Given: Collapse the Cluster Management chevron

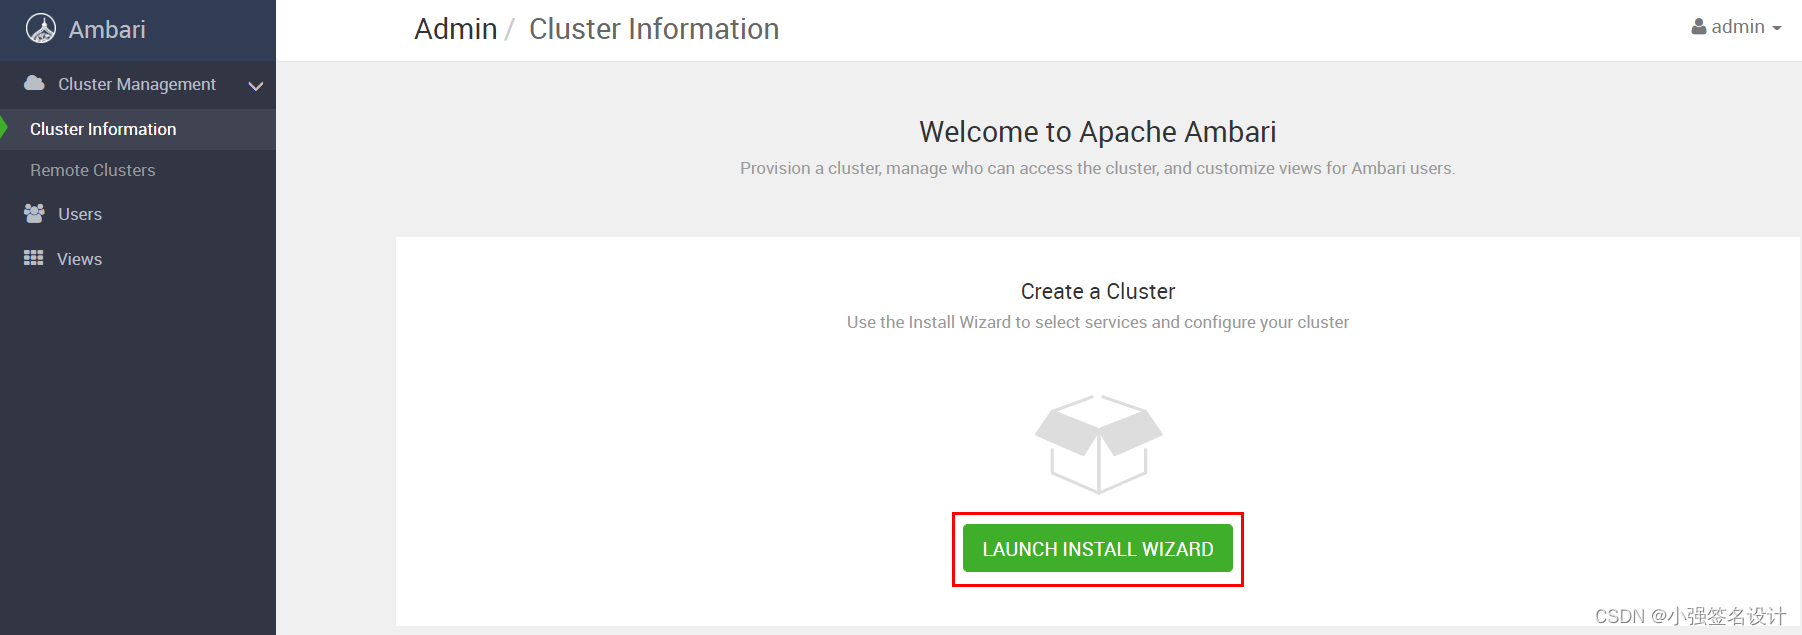Looking at the screenshot, I should point(256,86).
